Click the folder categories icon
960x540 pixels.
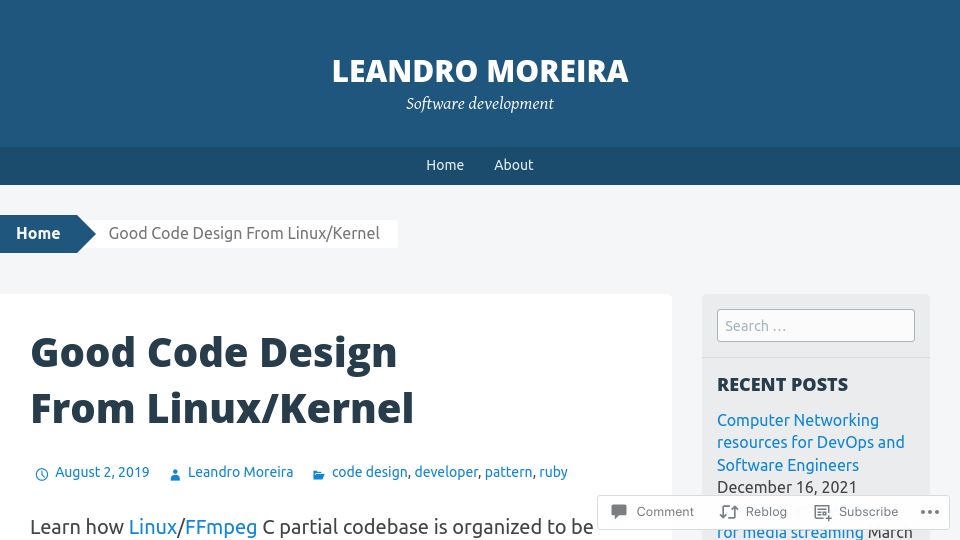[x=318, y=474]
